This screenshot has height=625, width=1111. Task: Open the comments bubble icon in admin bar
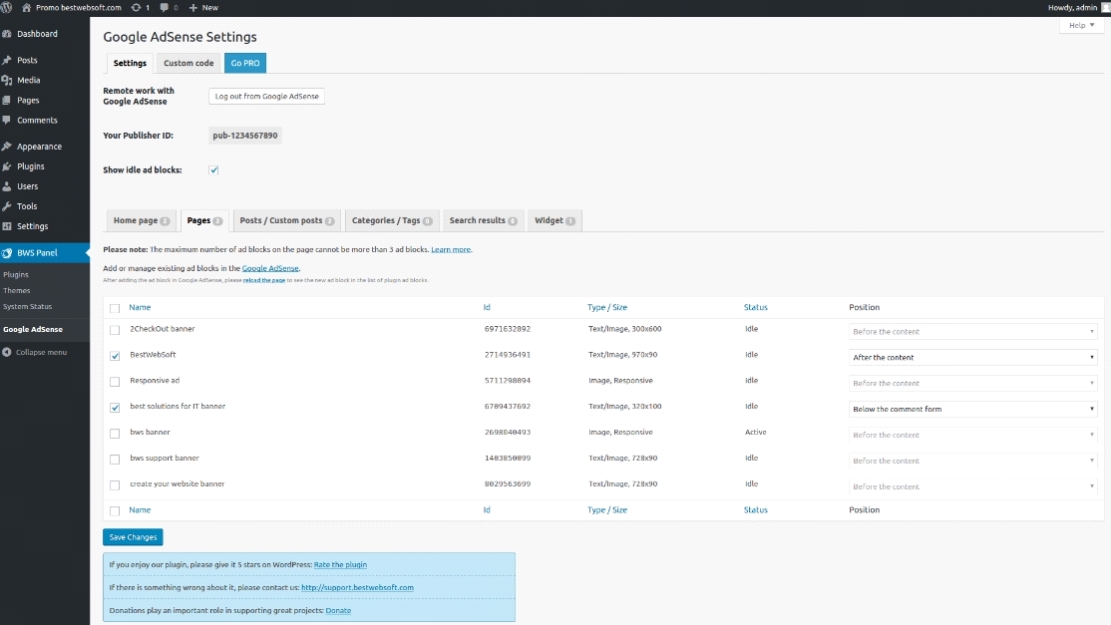tap(164, 8)
